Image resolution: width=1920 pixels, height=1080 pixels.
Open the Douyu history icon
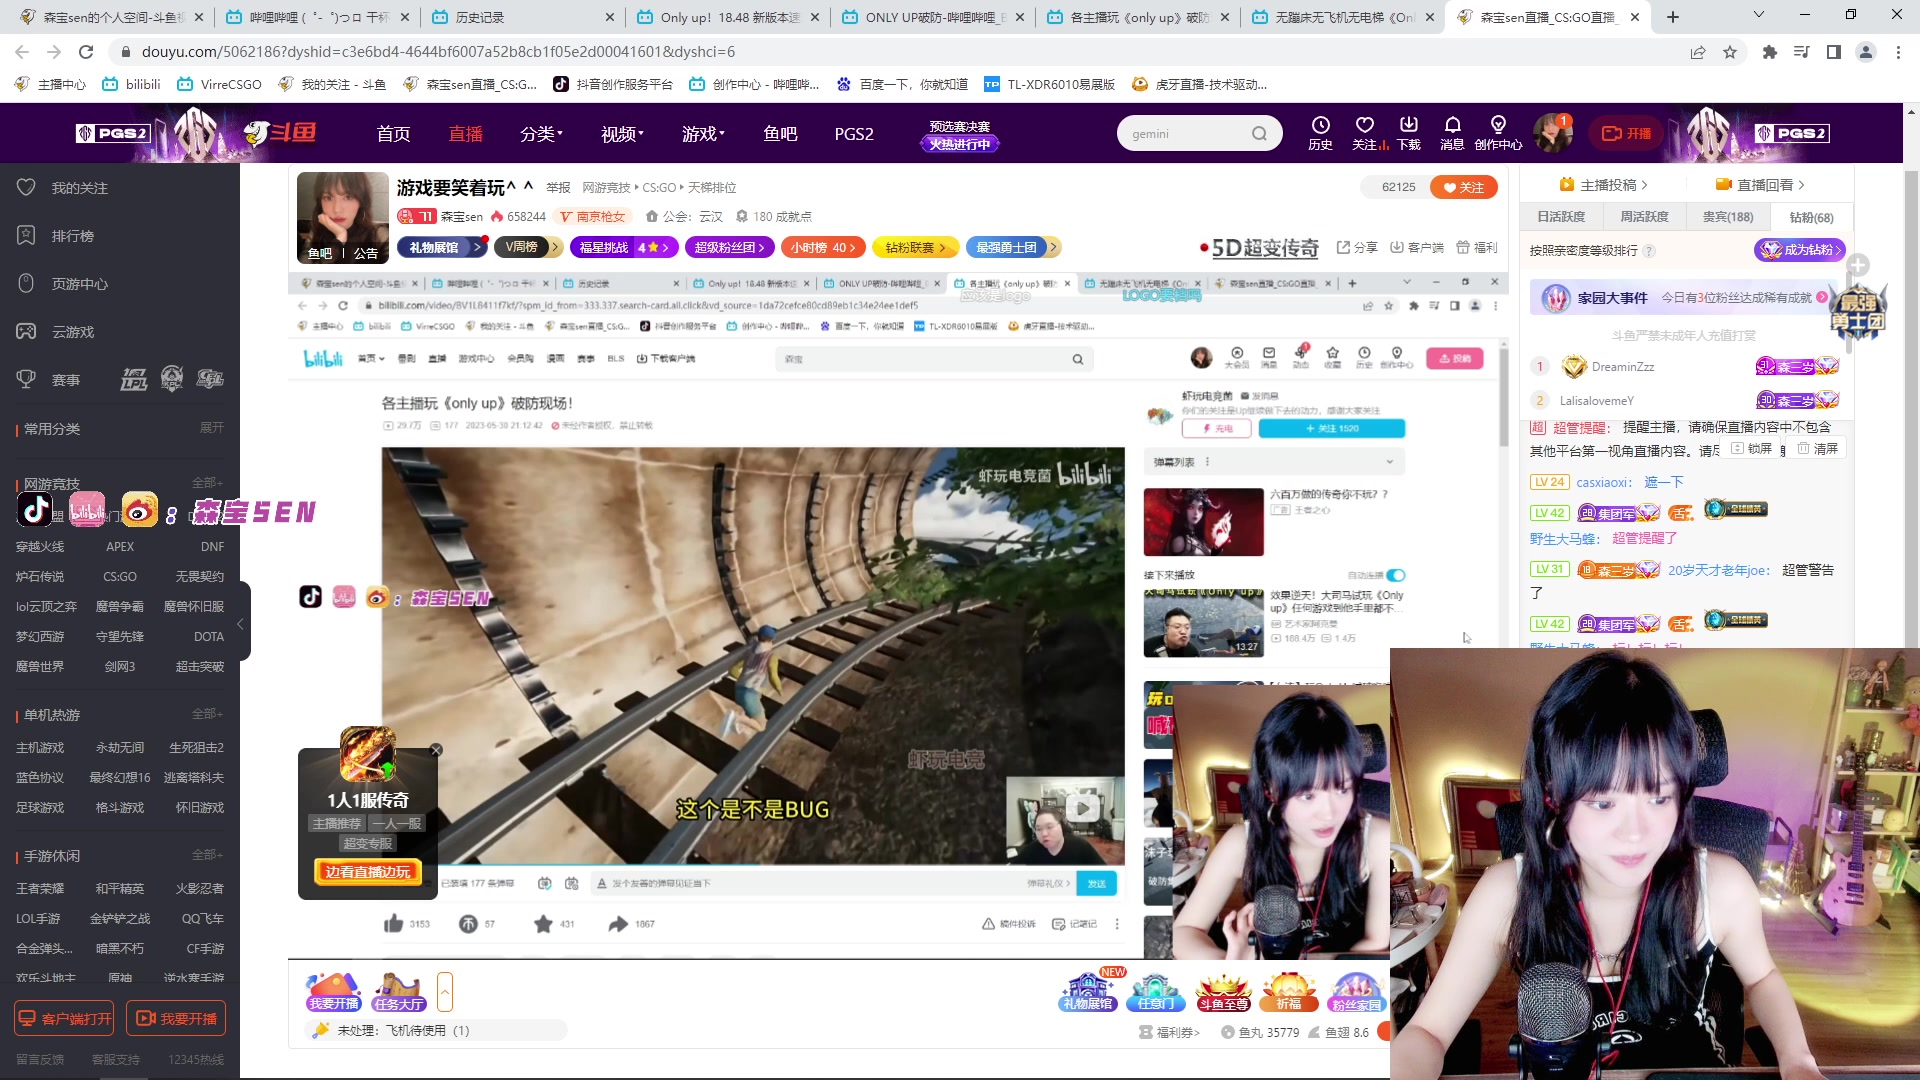click(x=1320, y=132)
